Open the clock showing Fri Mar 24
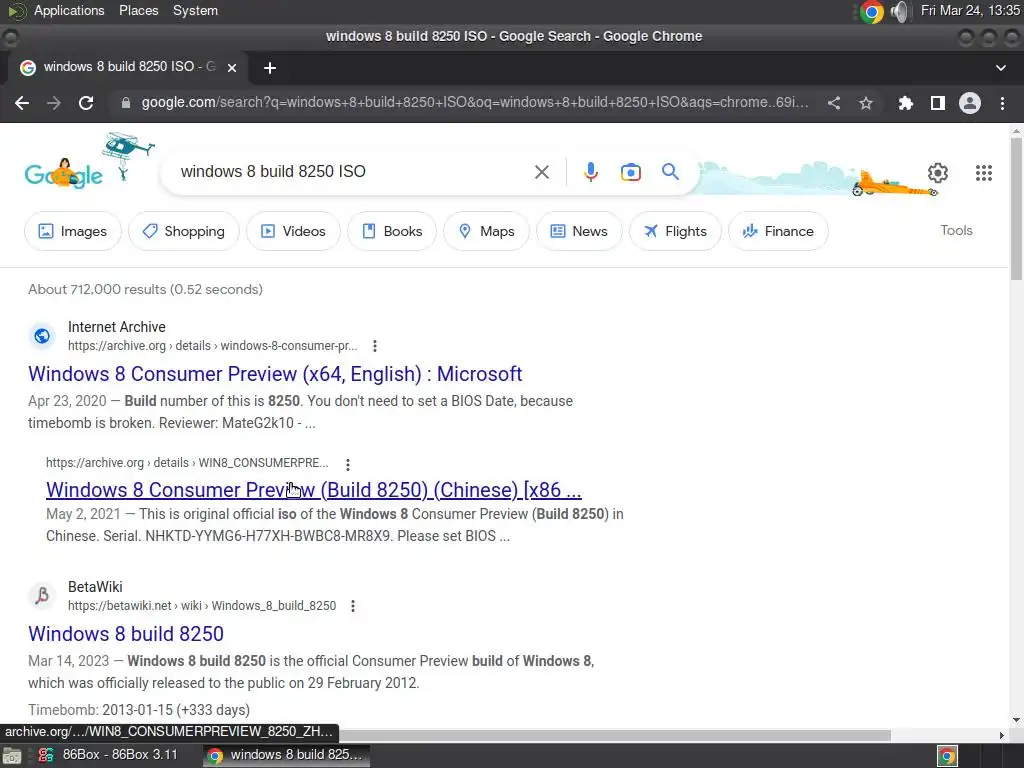The width and height of the screenshot is (1024, 768). 970,10
